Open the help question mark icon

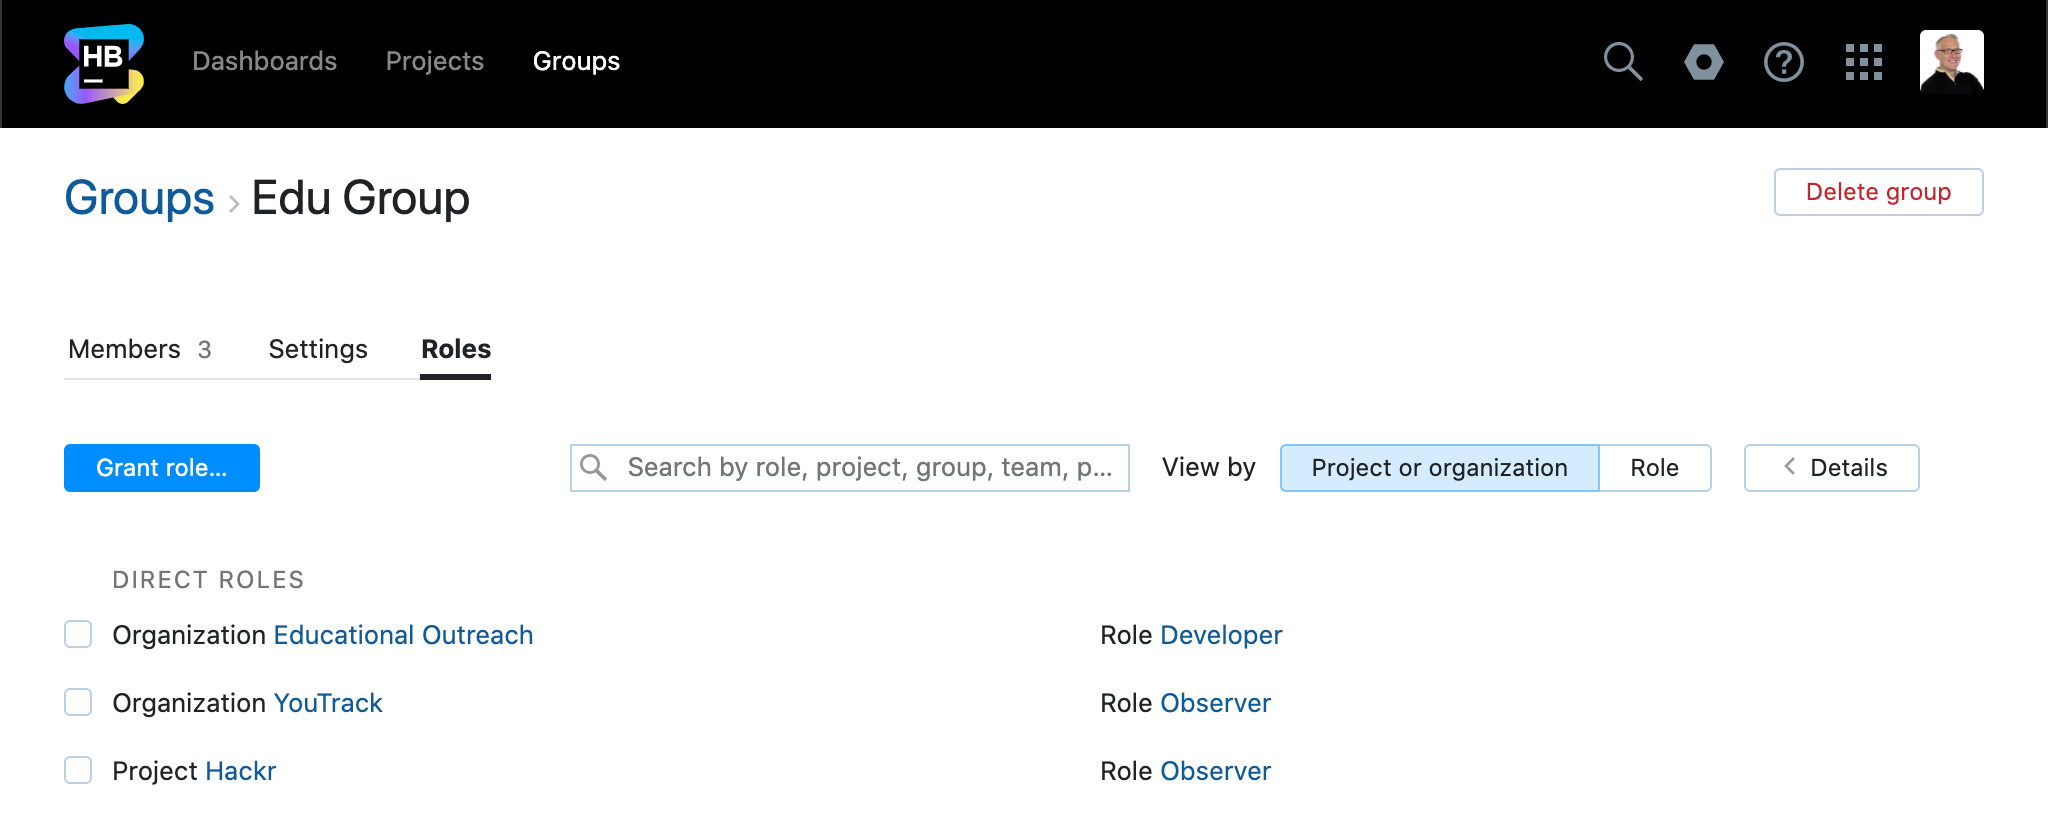coord(1783,62)
